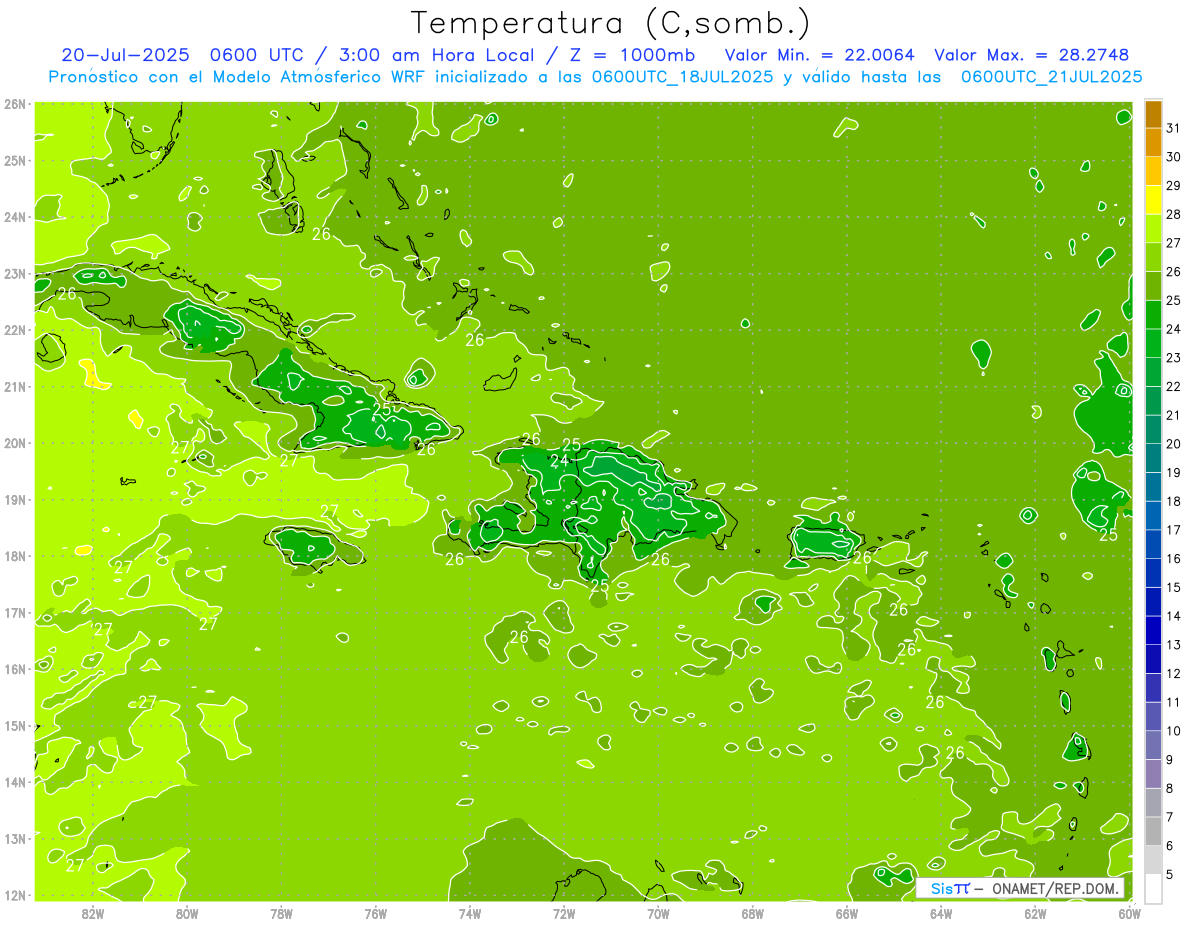Click the 12N latitude axis label
1200x927 pixels.
(14, 895)
